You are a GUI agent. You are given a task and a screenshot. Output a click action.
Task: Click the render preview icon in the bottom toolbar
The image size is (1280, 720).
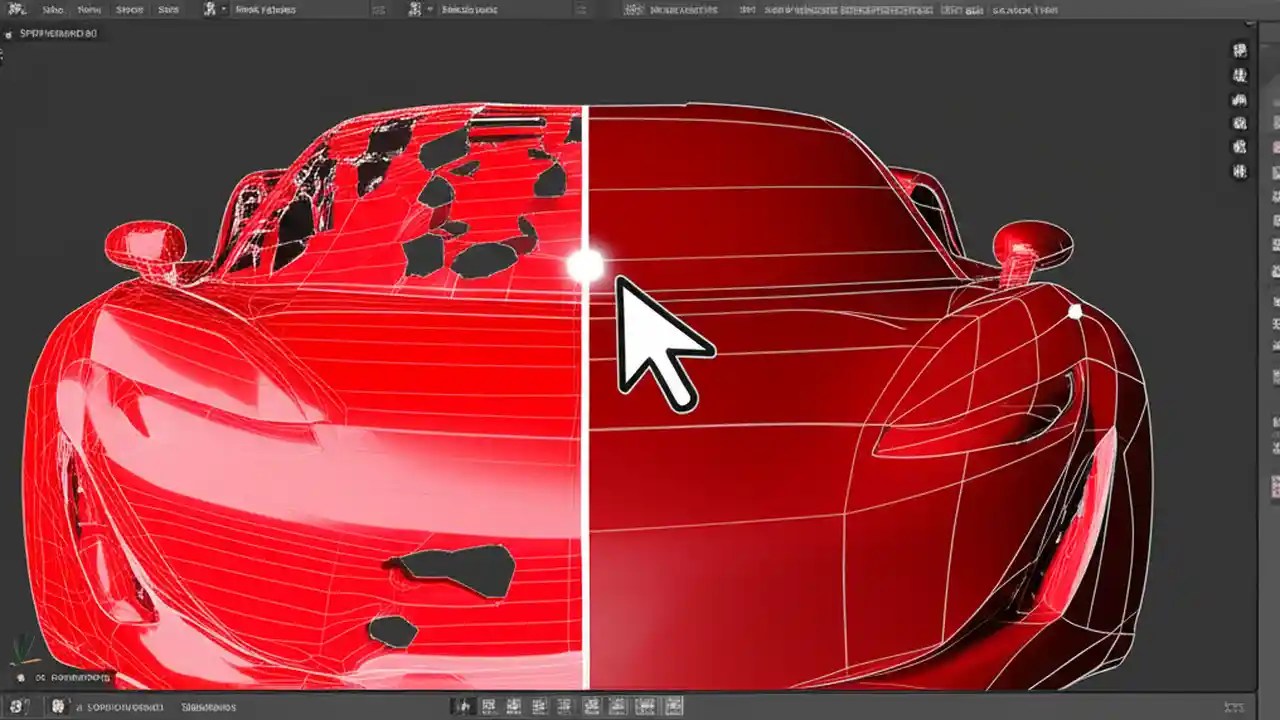point(676,705)
